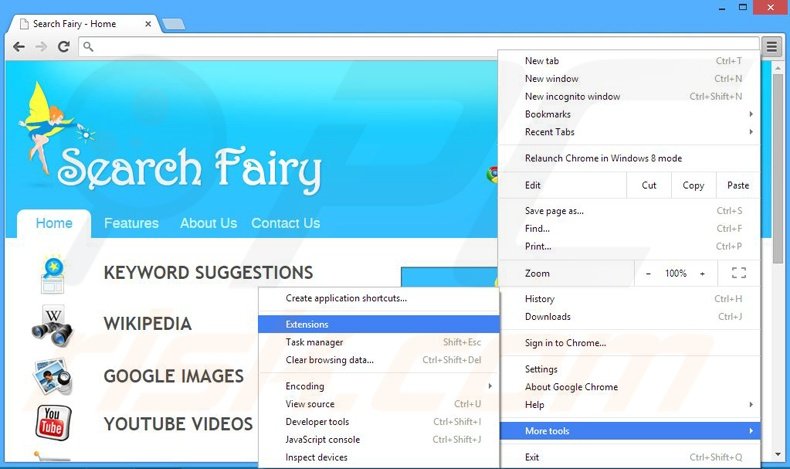Open History from Chrome menu
The image size is (790, 469).
tap(629, 299)
